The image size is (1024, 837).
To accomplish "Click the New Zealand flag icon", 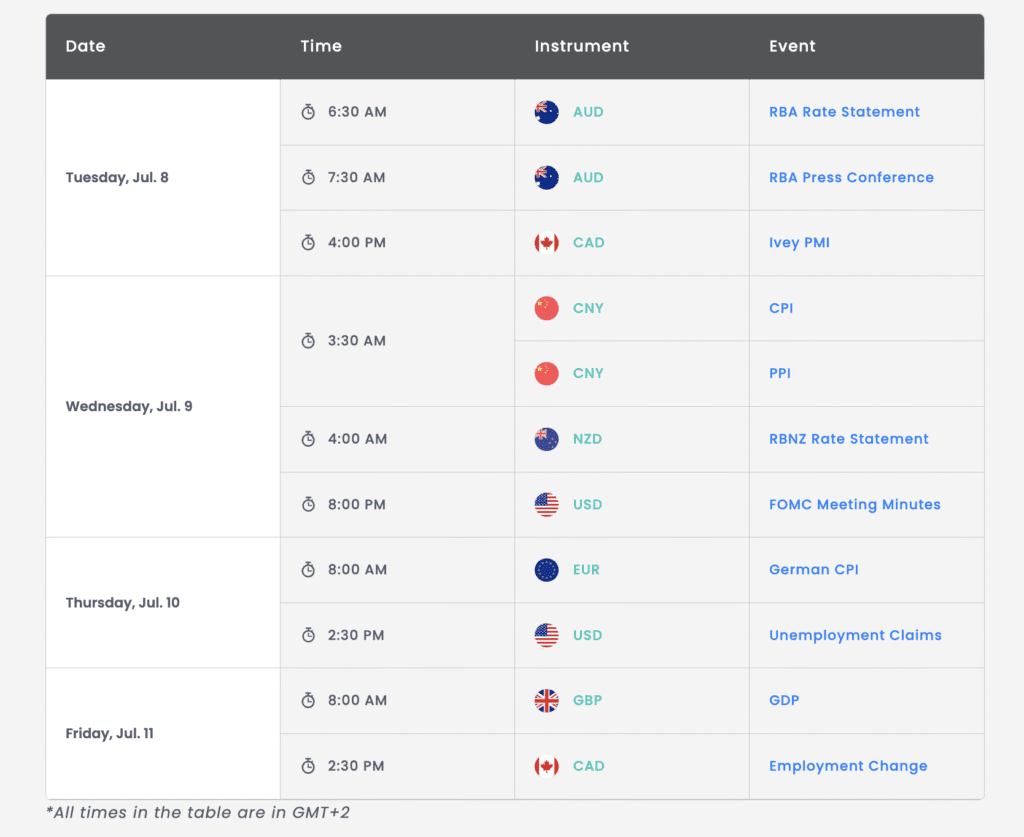I will tap(546, 439).
